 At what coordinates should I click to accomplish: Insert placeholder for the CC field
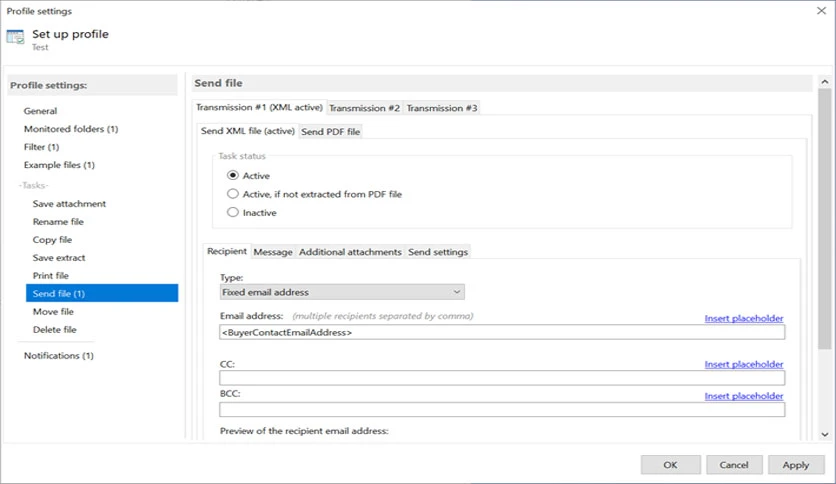coord(744,364)
